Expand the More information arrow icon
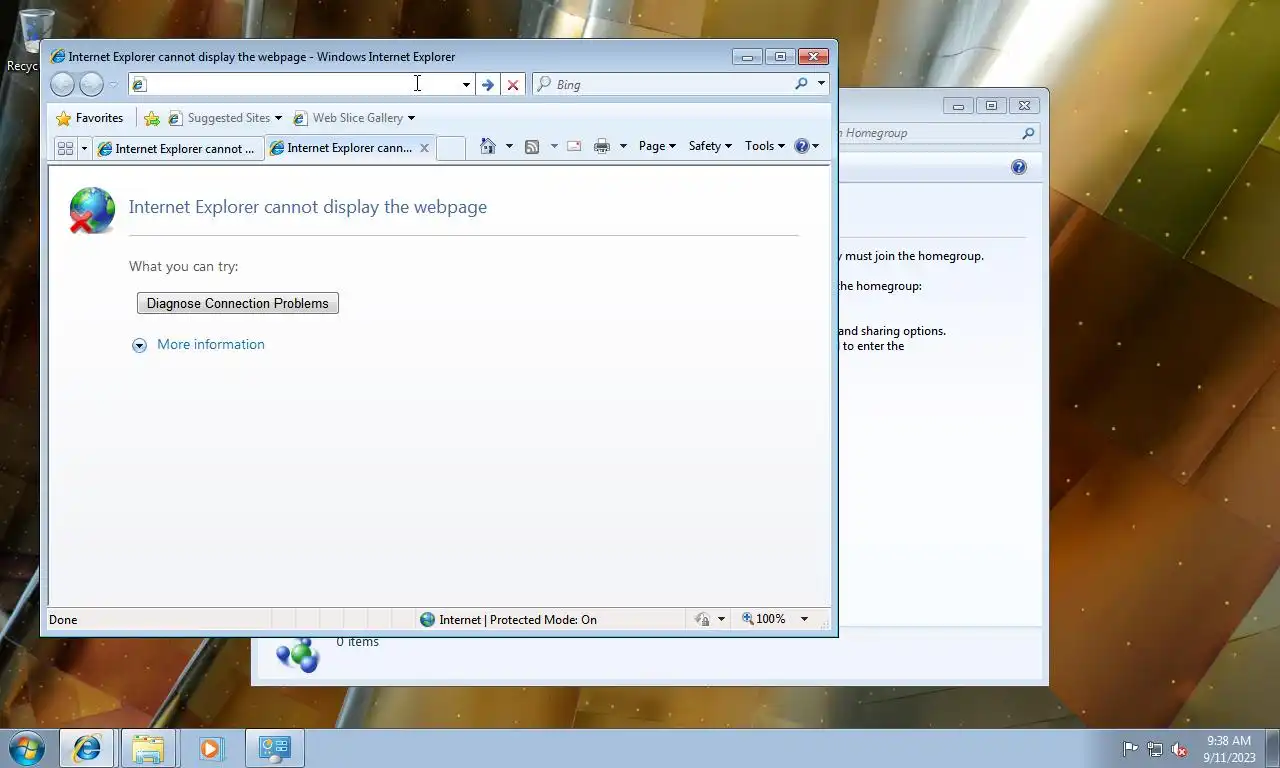 coord(139,345)
